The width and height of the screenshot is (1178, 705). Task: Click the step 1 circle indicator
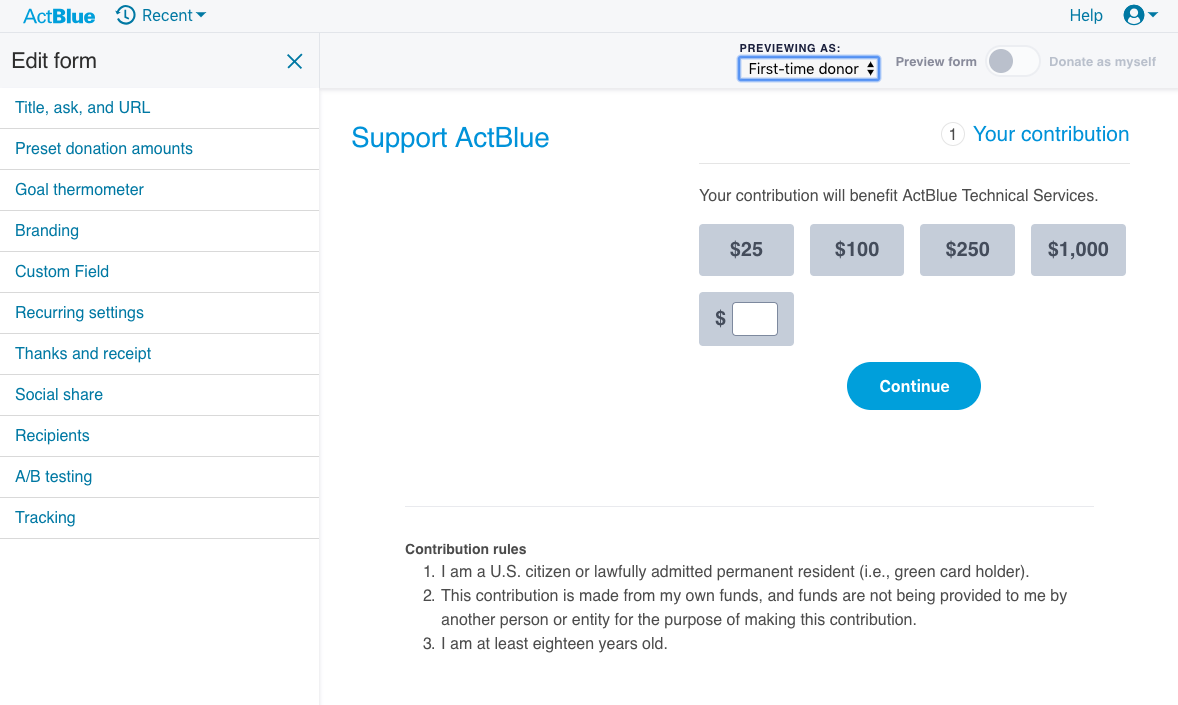[x=952, y=135]
